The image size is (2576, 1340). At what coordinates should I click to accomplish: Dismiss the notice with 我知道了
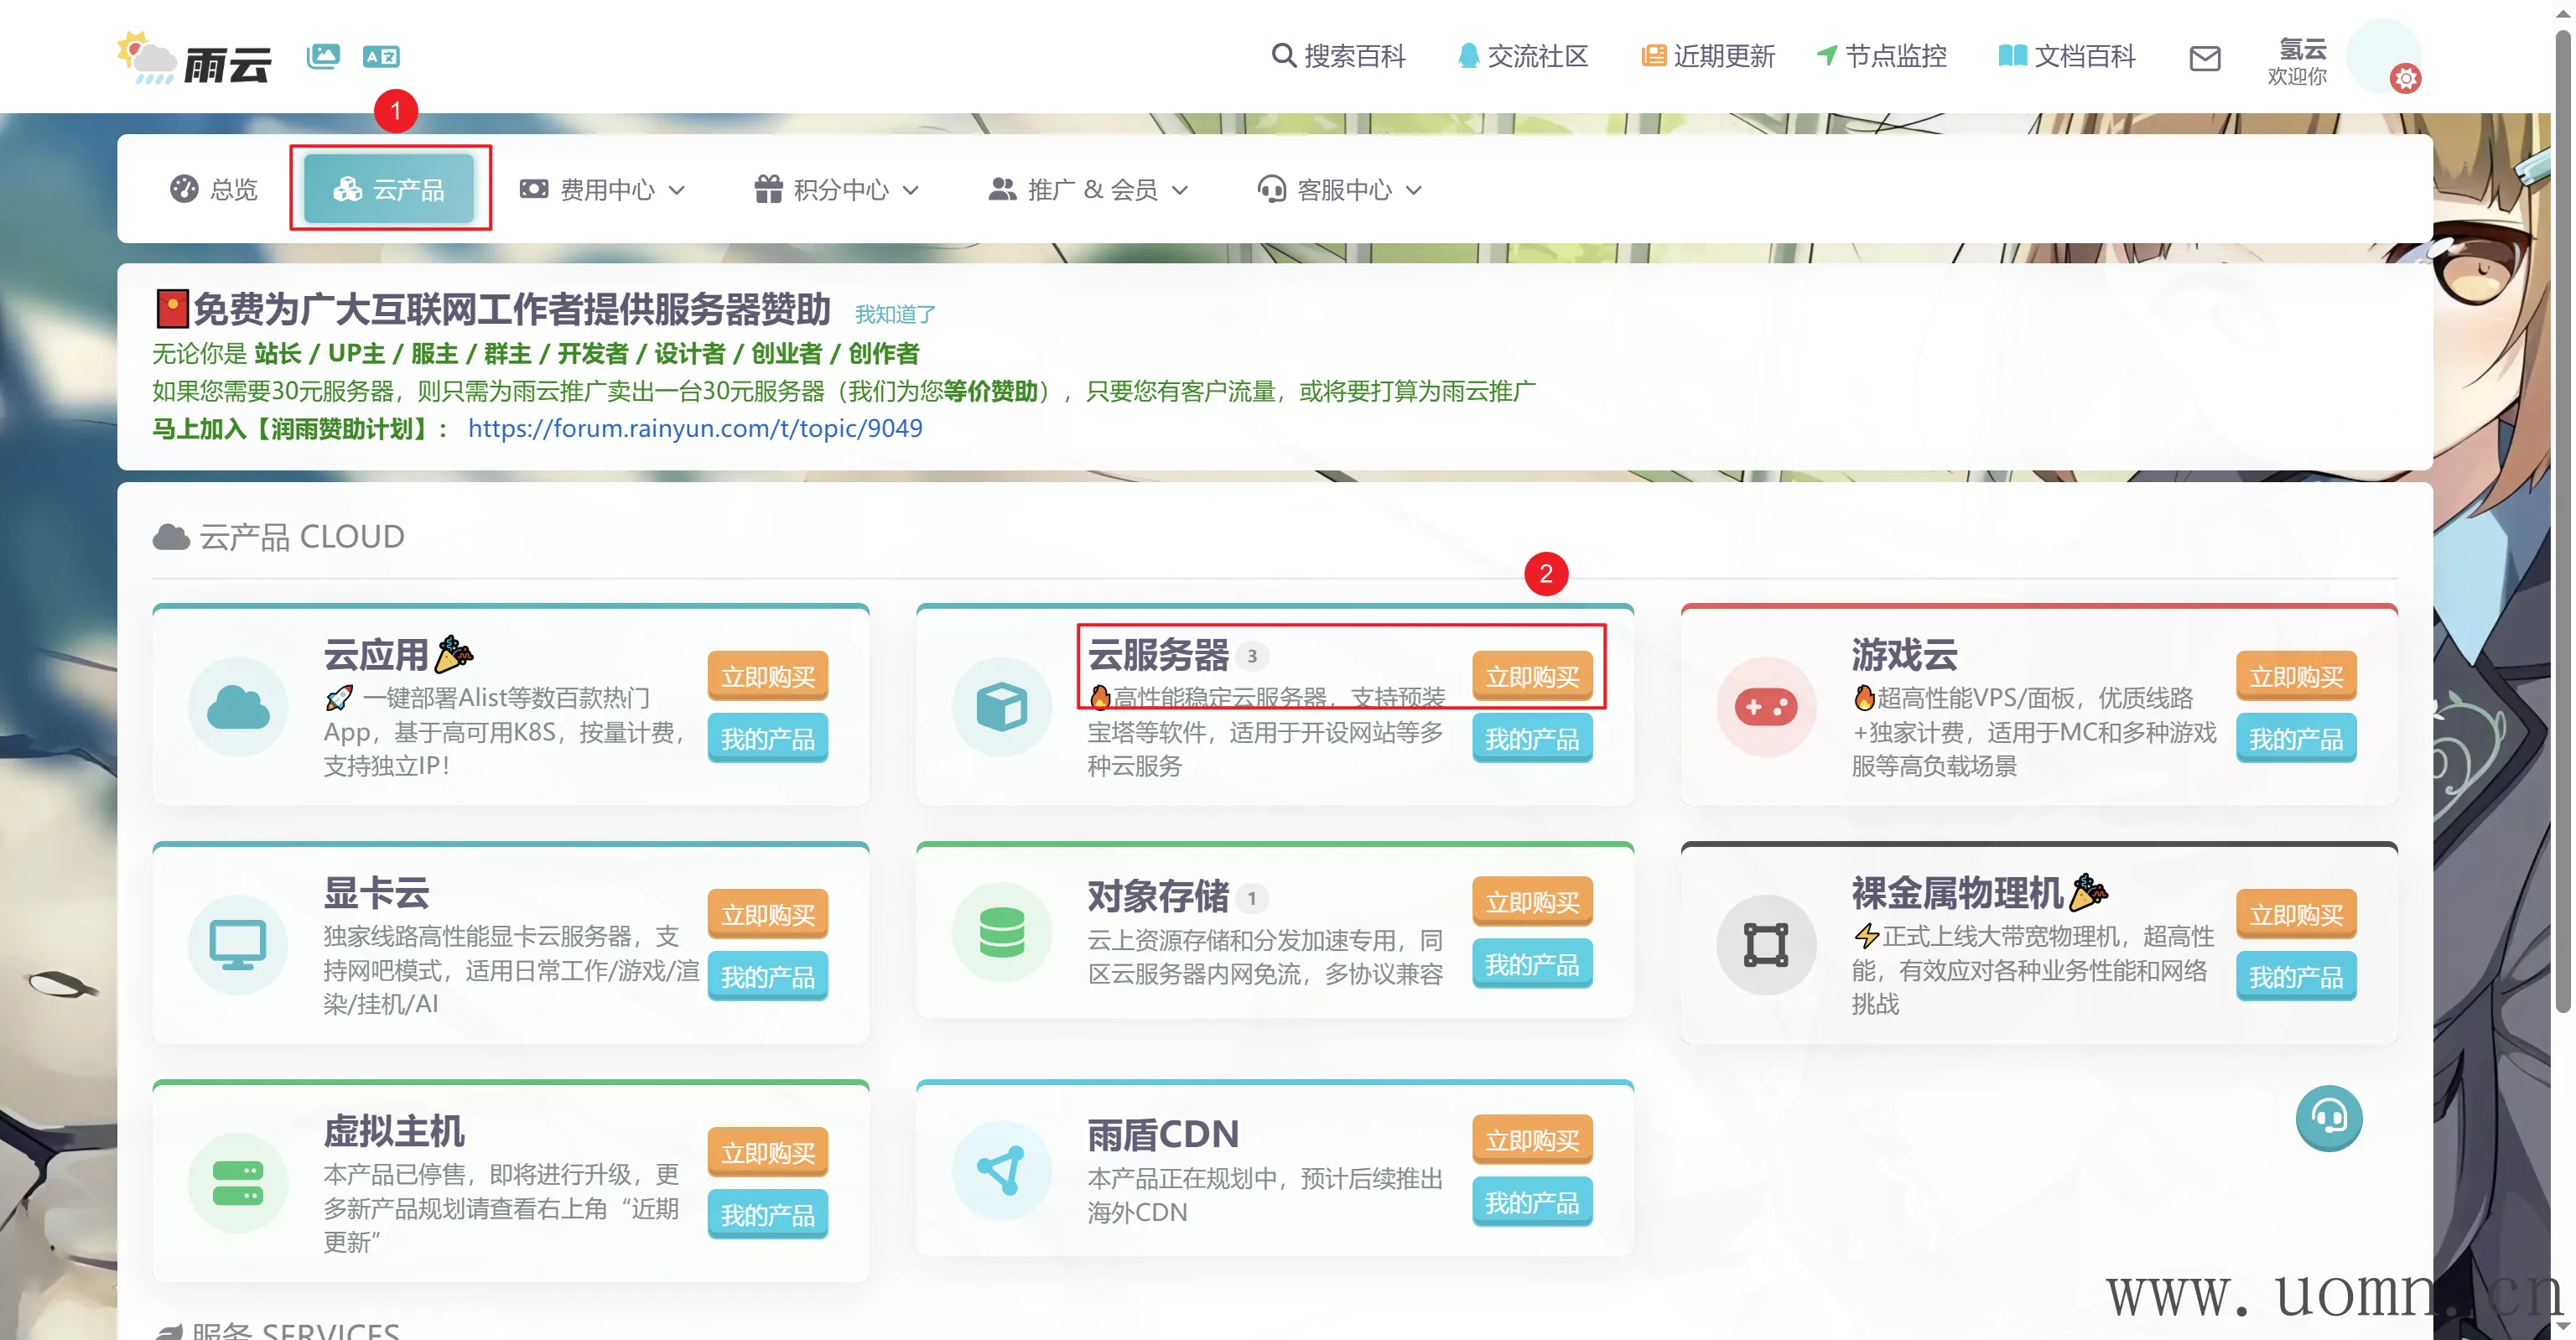coord(895,315)
